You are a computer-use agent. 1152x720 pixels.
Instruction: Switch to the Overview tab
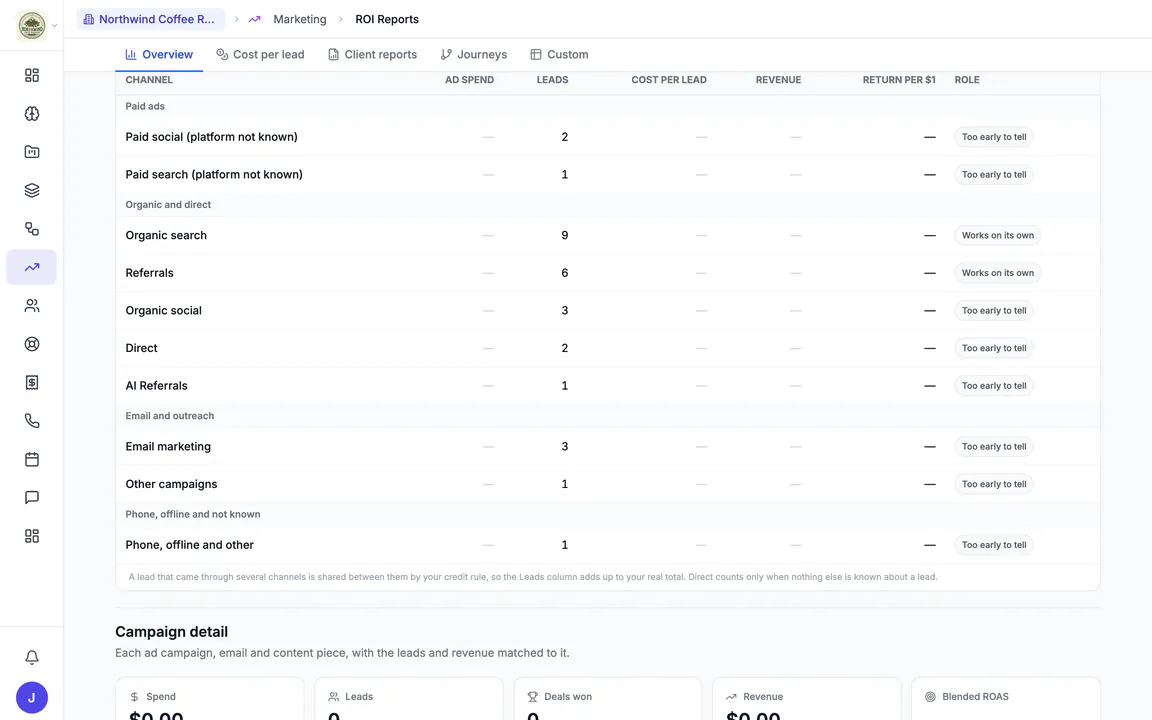(x=159, y=54)
